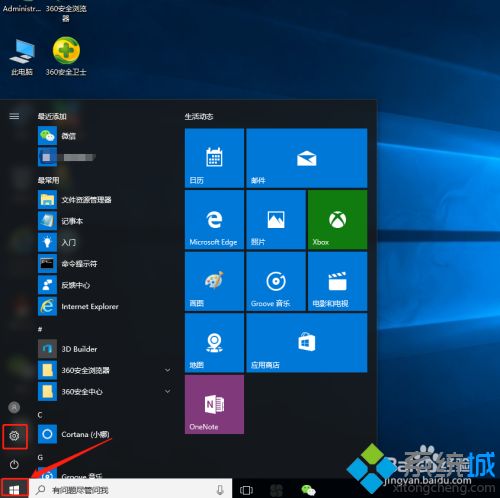The image size is (500, 498).
Task: Open the 应用商店 store tile
Action: (x=307, y=343)
